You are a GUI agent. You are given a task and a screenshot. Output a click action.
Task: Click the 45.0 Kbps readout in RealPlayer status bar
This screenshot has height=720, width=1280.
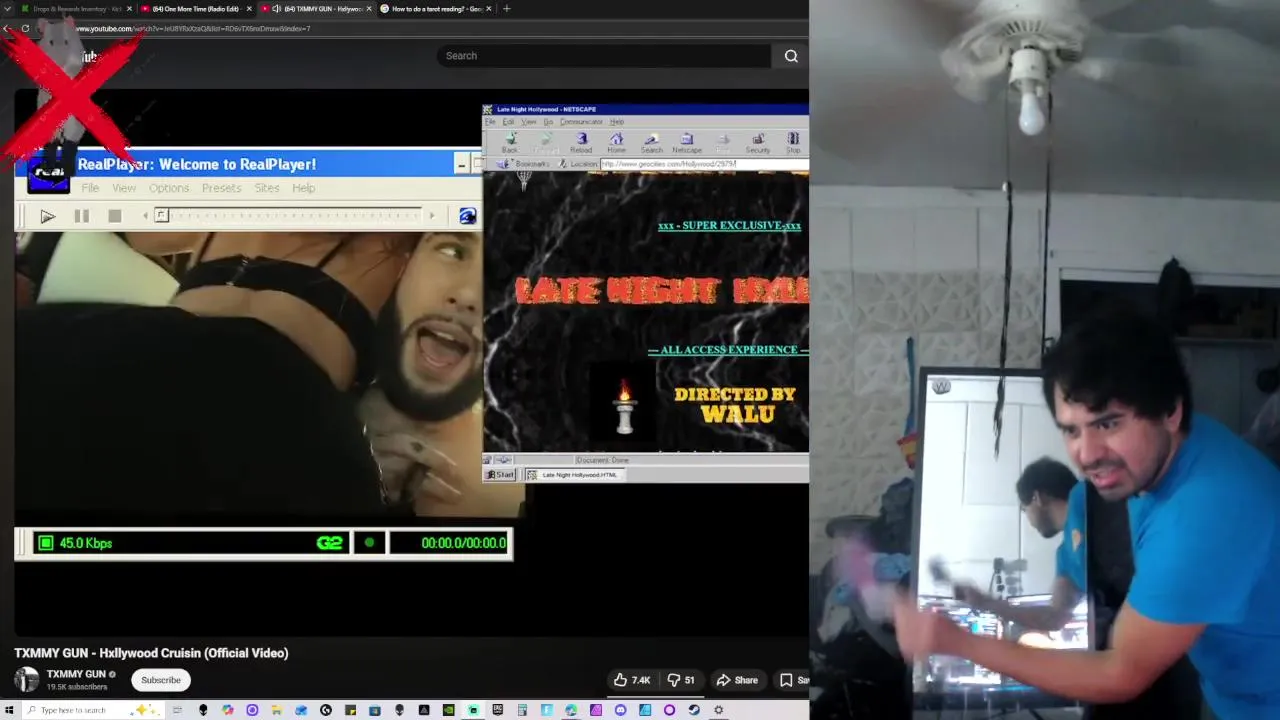pos(86,543)
